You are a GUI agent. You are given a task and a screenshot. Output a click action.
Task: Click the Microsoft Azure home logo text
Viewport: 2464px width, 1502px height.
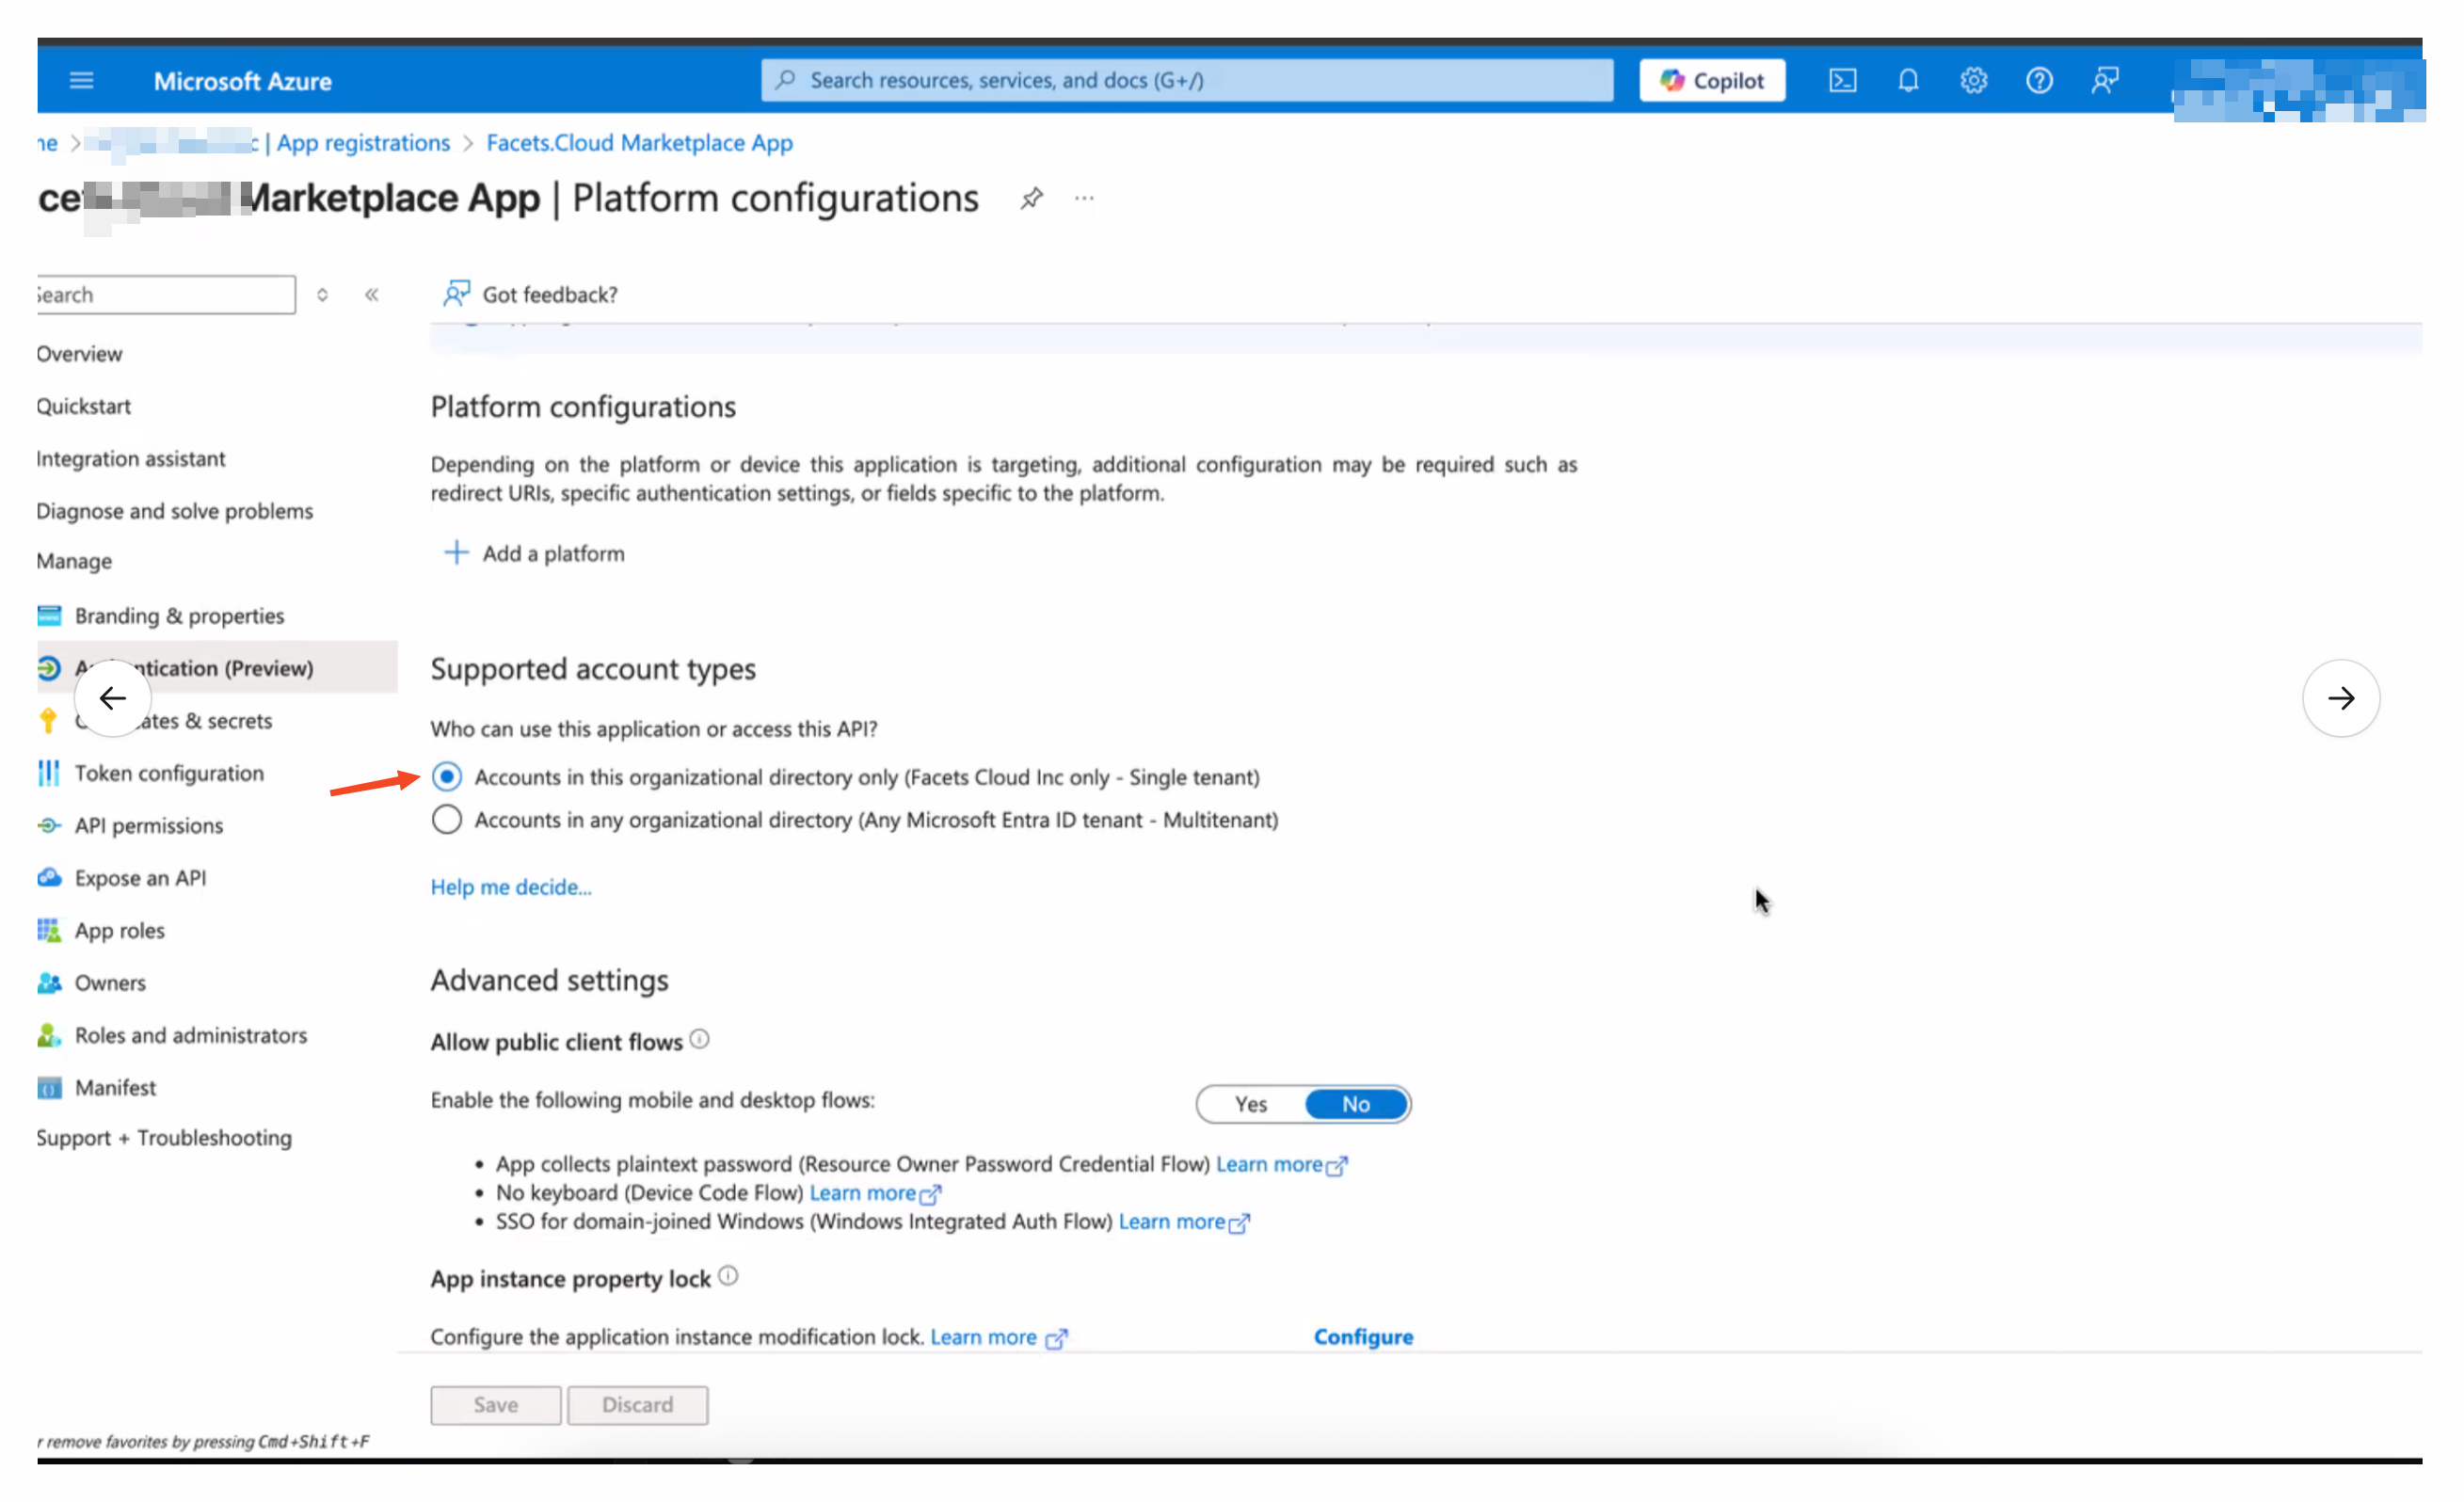point(243,81)
